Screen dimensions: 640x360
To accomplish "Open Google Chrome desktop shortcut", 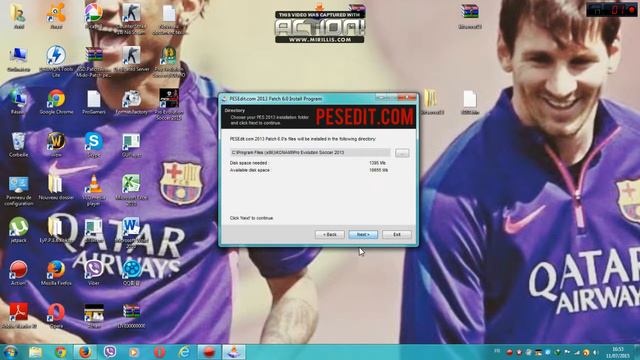I will (56, 102).
